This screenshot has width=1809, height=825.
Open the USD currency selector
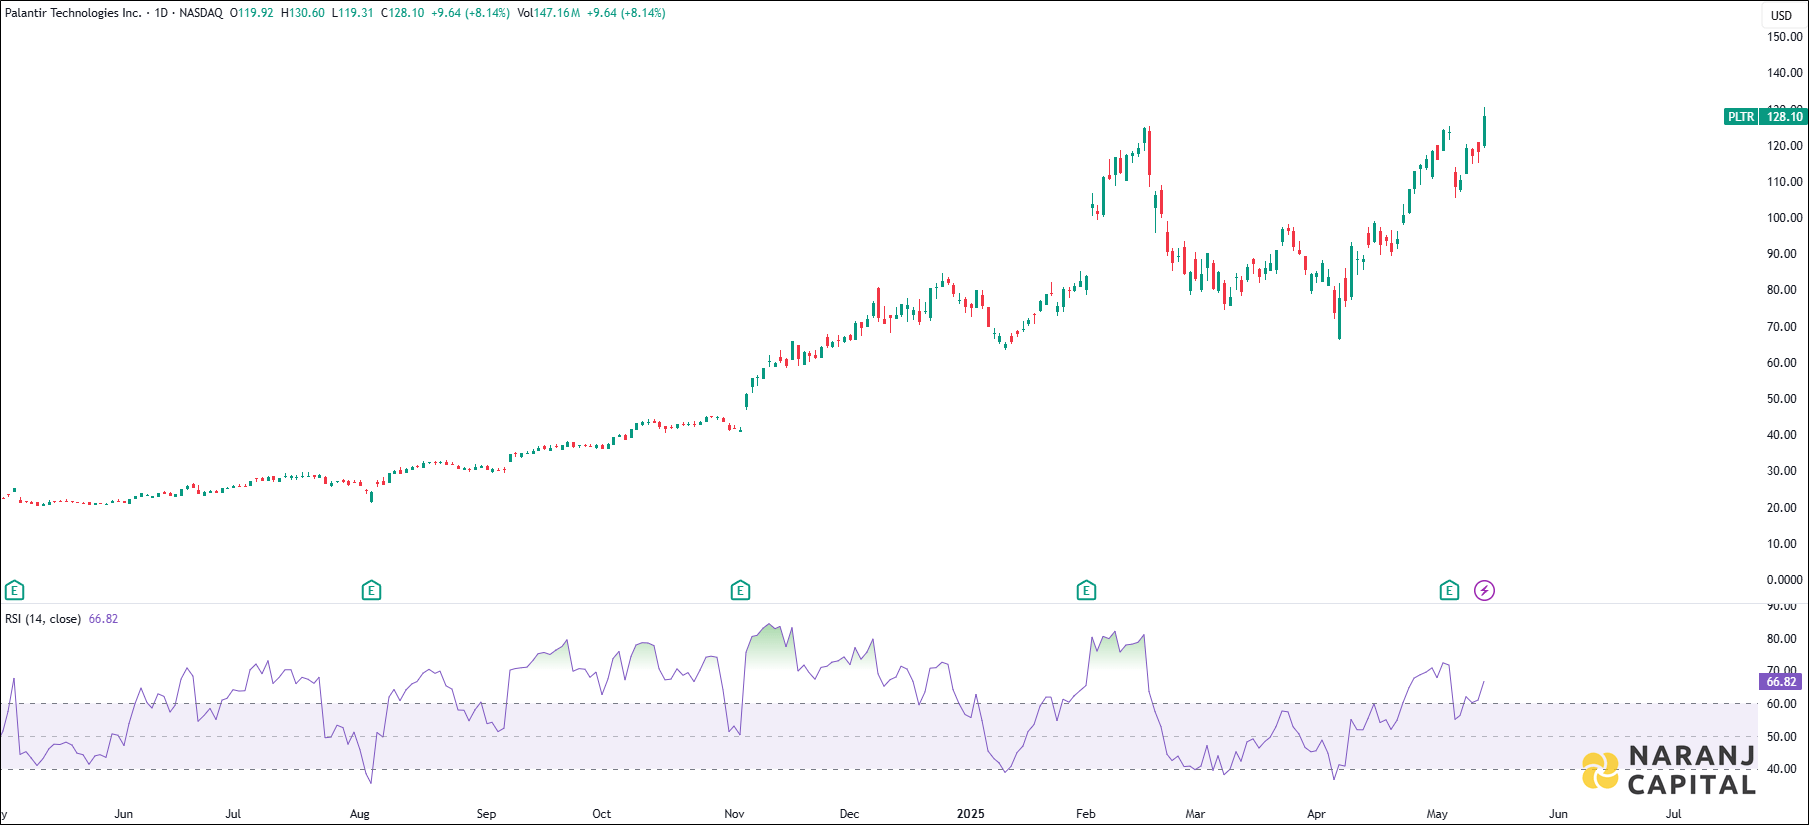[1782, 15]
